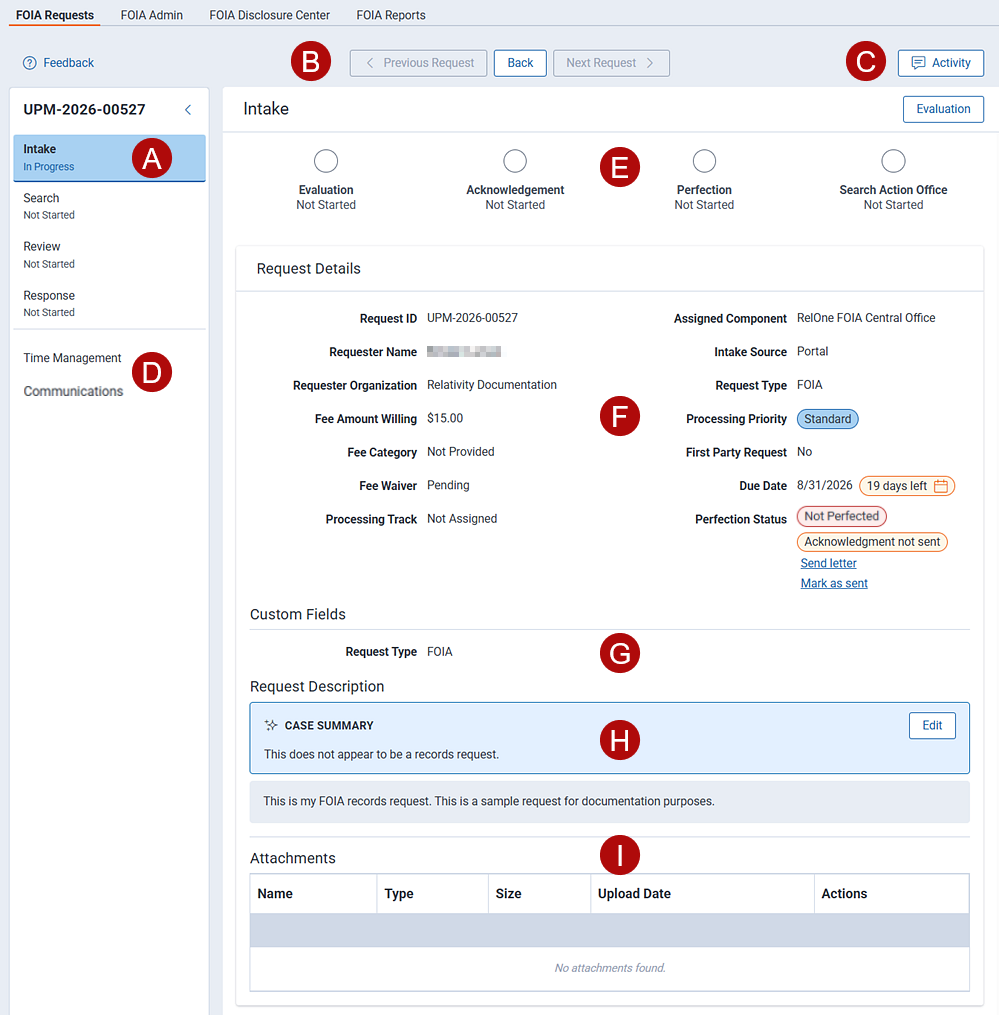Switch to the FOIA Requests tab

point(55,15)
